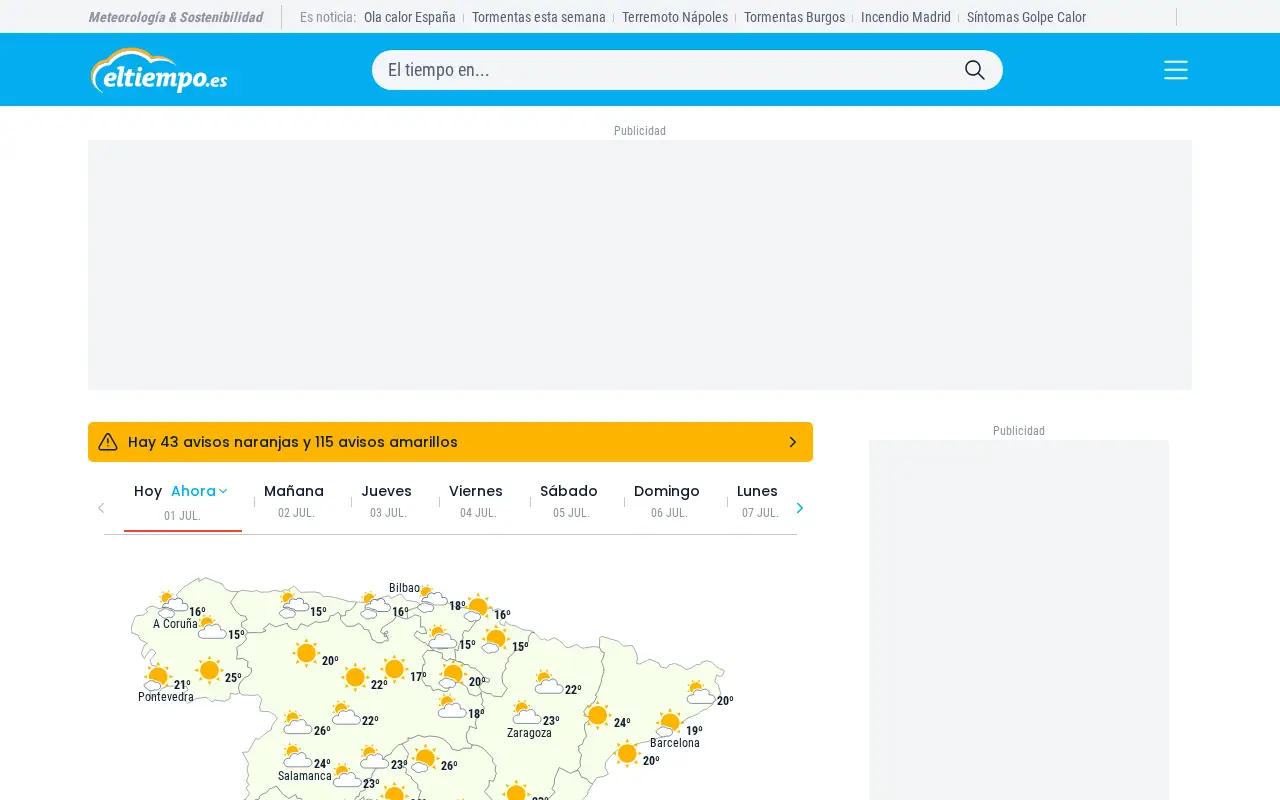The height and width of the screenshot is (800, 1280).
Task: Select the Jueves 03 JUL tab
Action: pyautogui.click(x=387, y=501)
